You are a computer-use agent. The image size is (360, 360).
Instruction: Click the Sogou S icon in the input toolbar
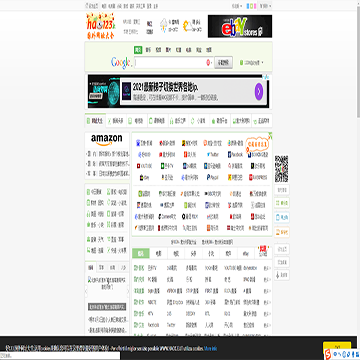(328, 353)
